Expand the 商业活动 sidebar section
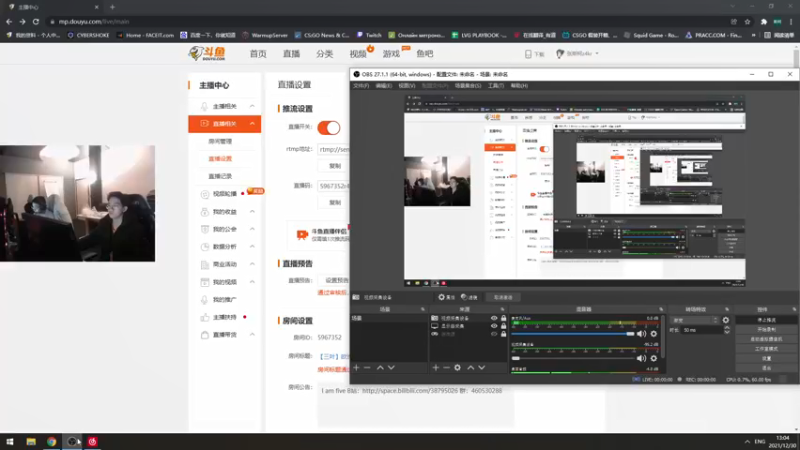Image resolution: width=800 pixels, height=450 pixels. point(252,264)
